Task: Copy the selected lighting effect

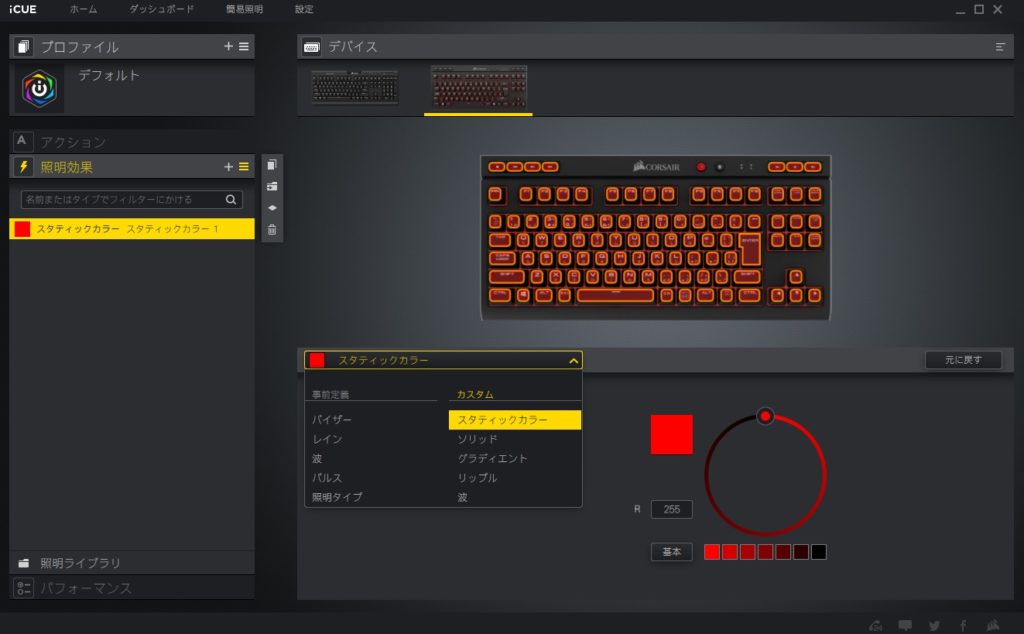Action: [272, 165]
